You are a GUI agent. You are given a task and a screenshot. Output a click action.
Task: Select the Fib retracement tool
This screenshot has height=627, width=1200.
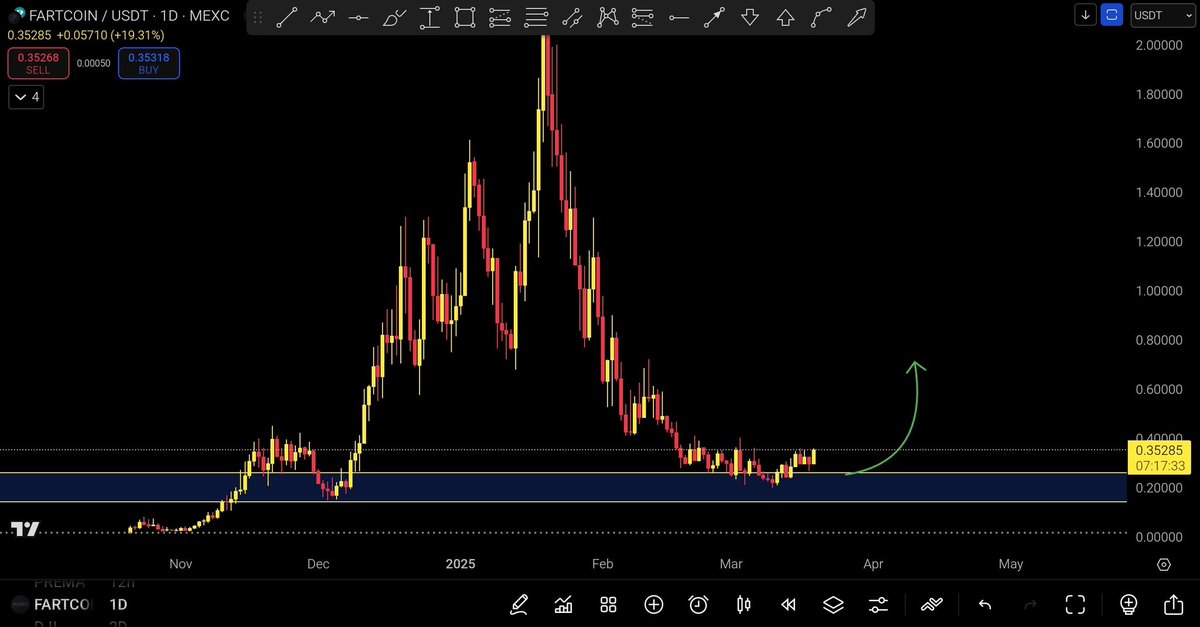(x=501, y=17)
